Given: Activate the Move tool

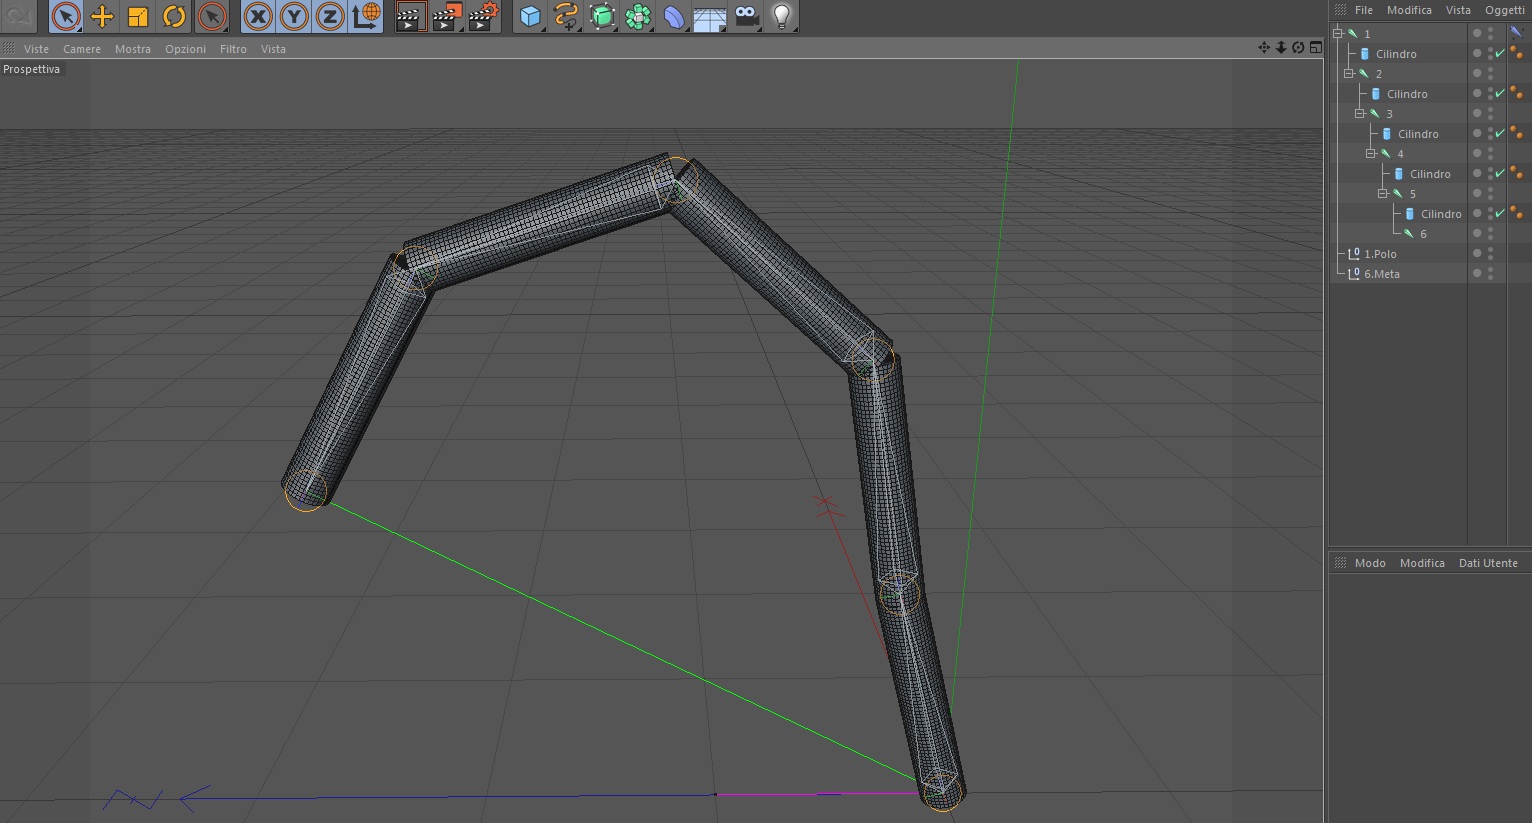Looking at the screenshot, I should 102,16.
